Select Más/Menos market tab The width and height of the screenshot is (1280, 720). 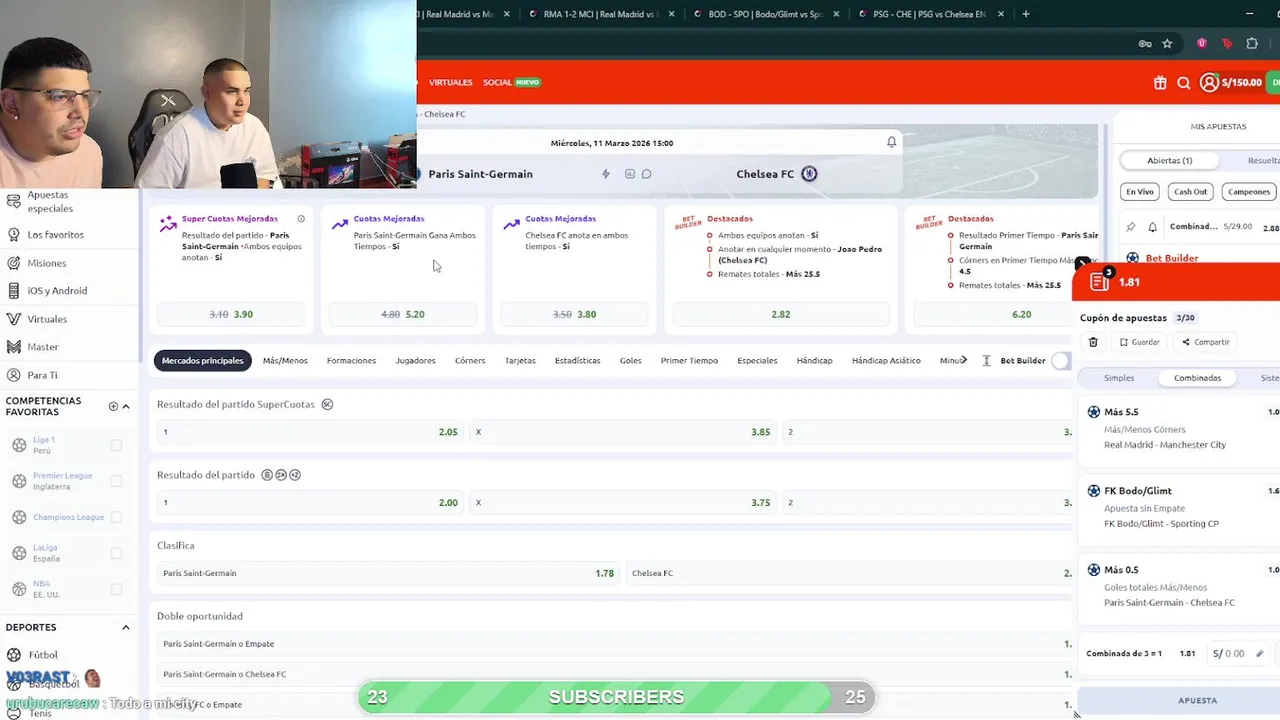[285, 360]
